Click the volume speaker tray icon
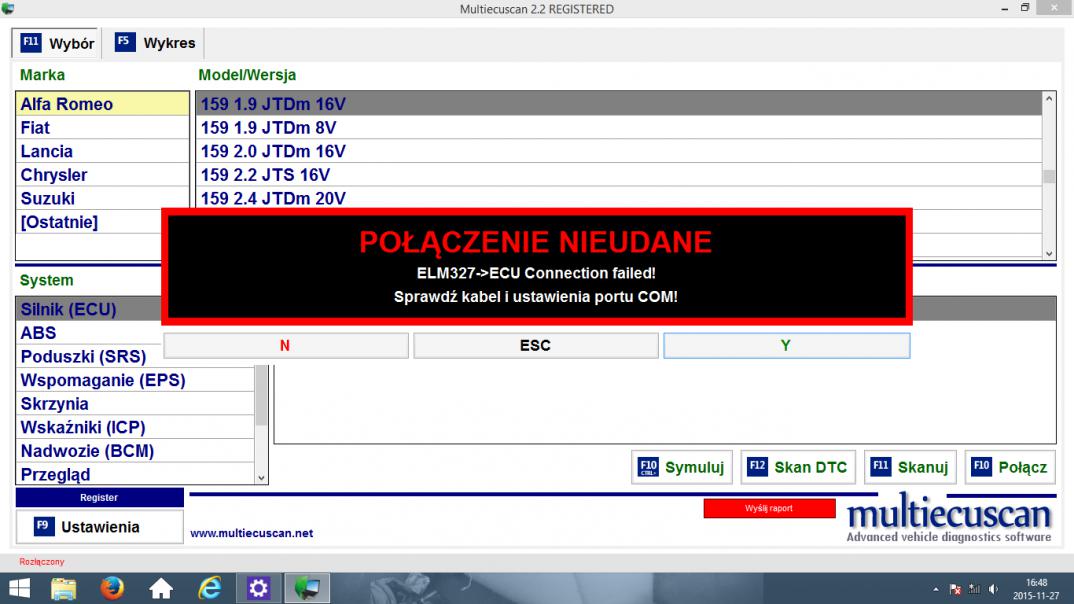The width and height of the screenshot is (1074, 604). (993, 589)
